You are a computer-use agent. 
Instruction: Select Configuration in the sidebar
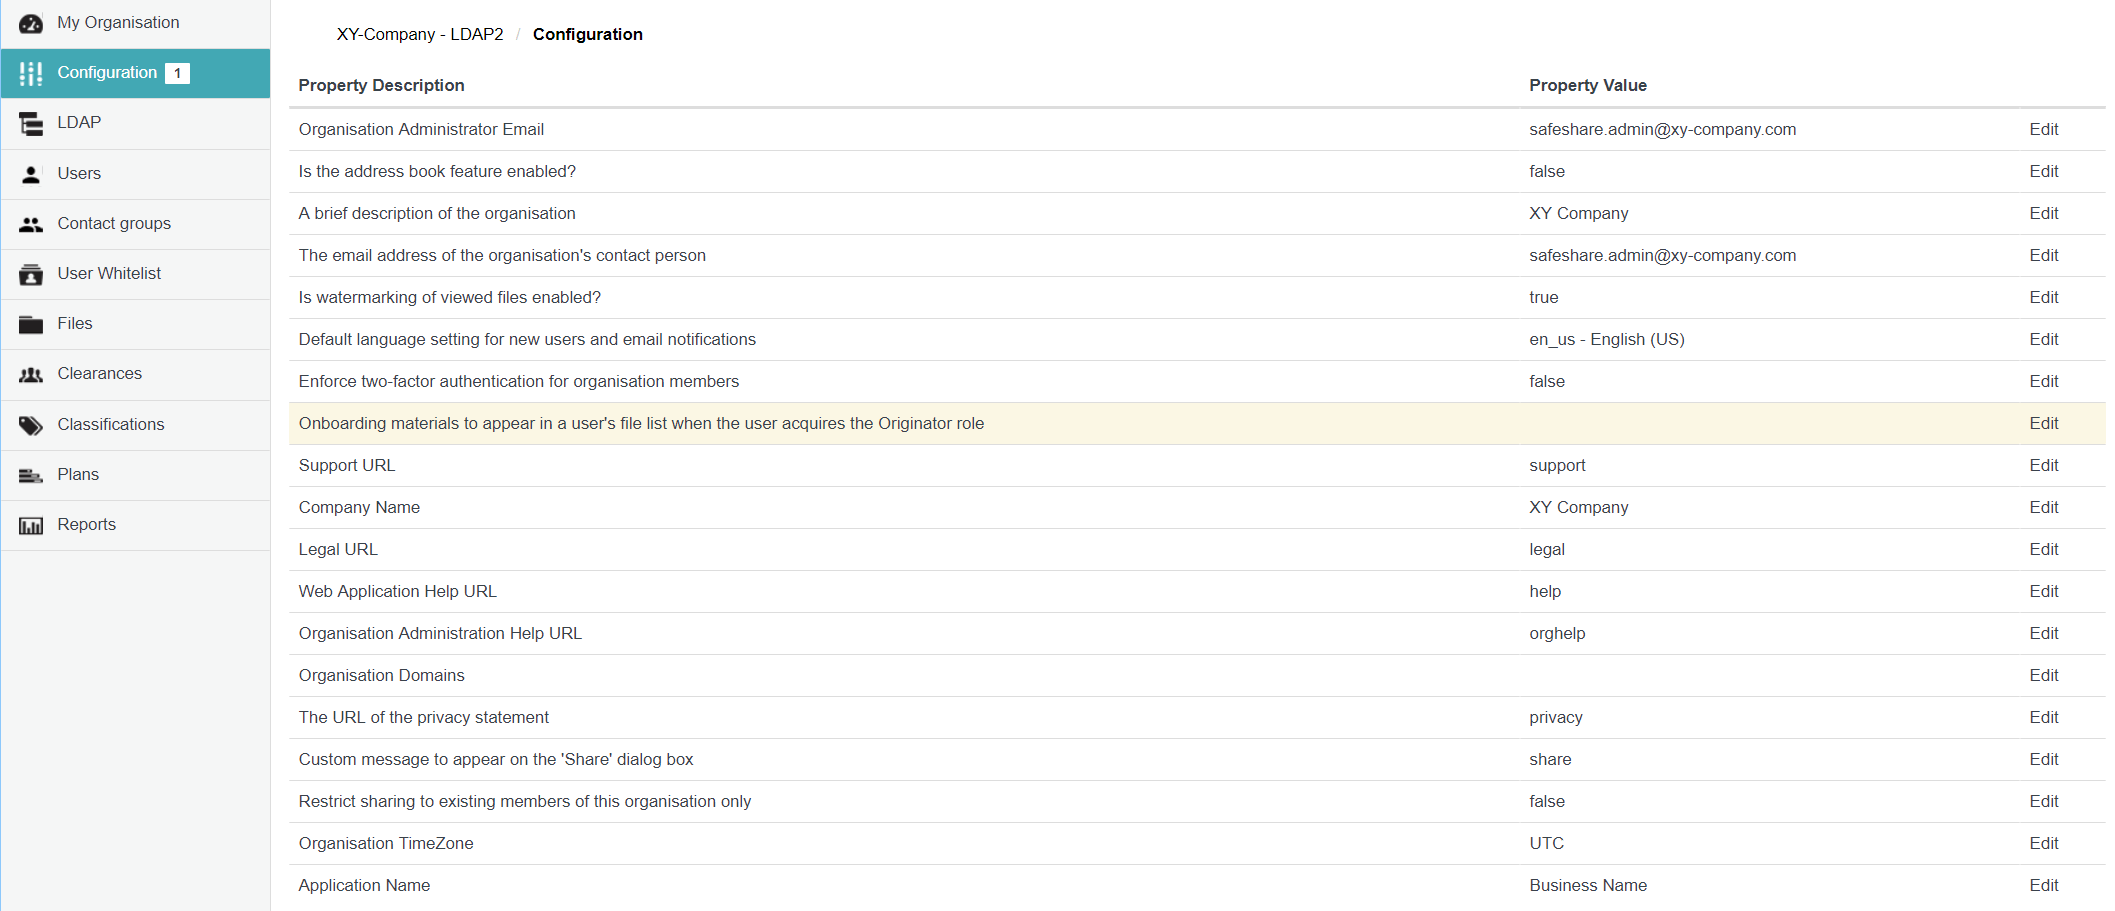coord(135,73)
